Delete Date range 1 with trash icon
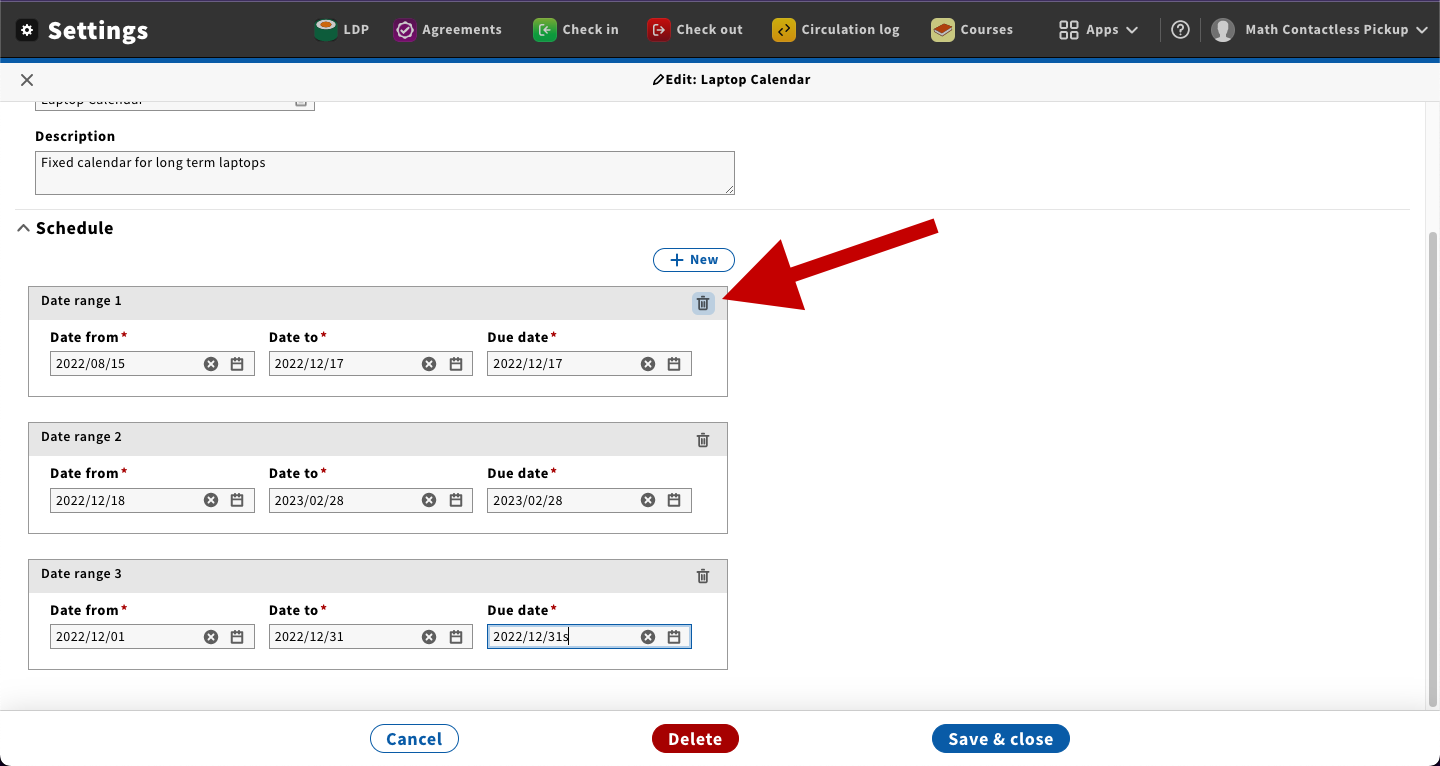The width and height of the screenshot is (1440, 766). (x=703, y=303)
